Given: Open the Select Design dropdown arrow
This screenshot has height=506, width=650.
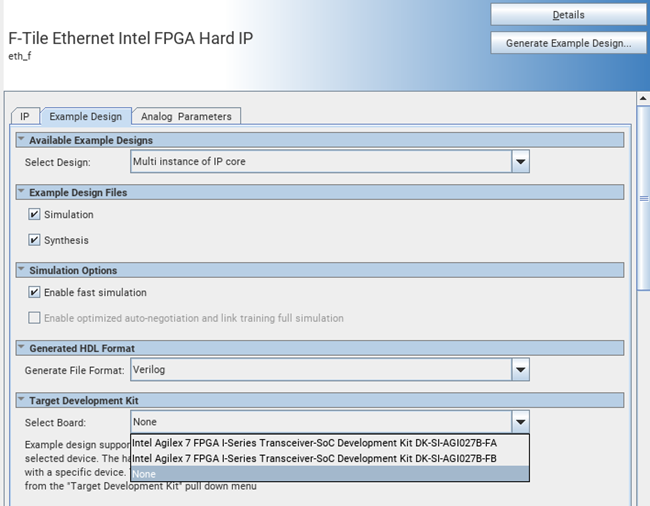Looking at the screenshot, I should (x=520, y=161).
